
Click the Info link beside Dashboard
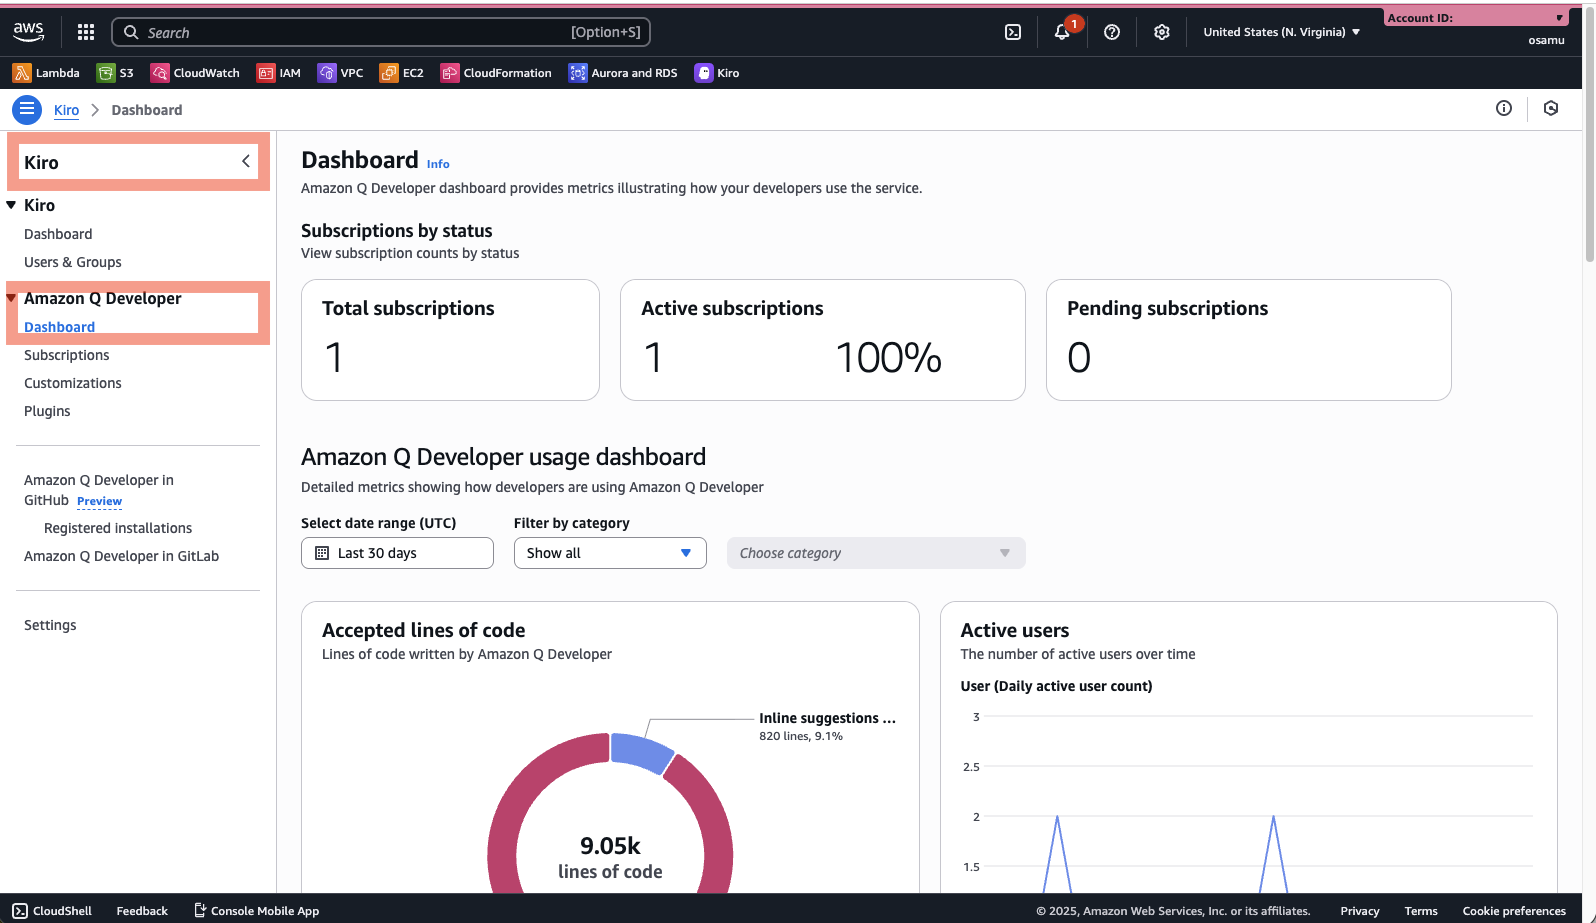438,164
